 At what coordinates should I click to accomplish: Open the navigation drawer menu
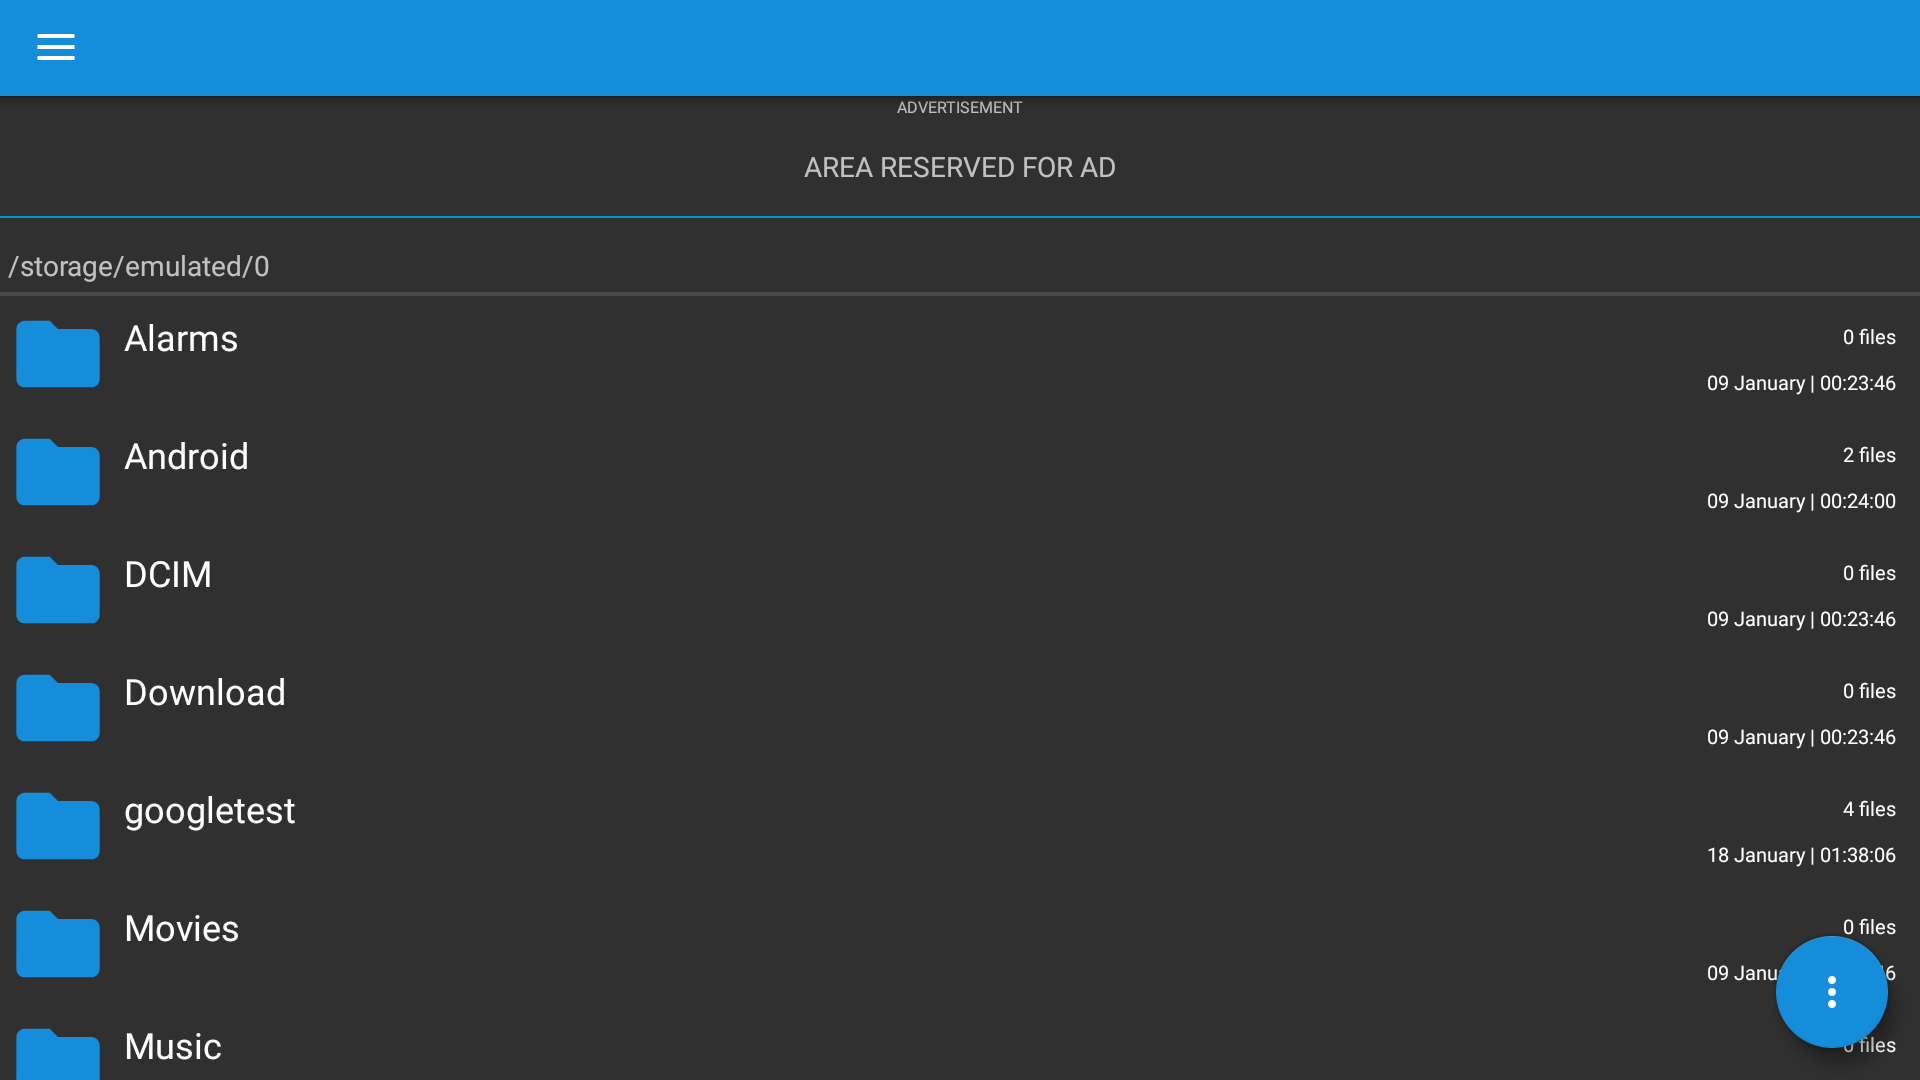pyautogui.click(x=56, y=47)
